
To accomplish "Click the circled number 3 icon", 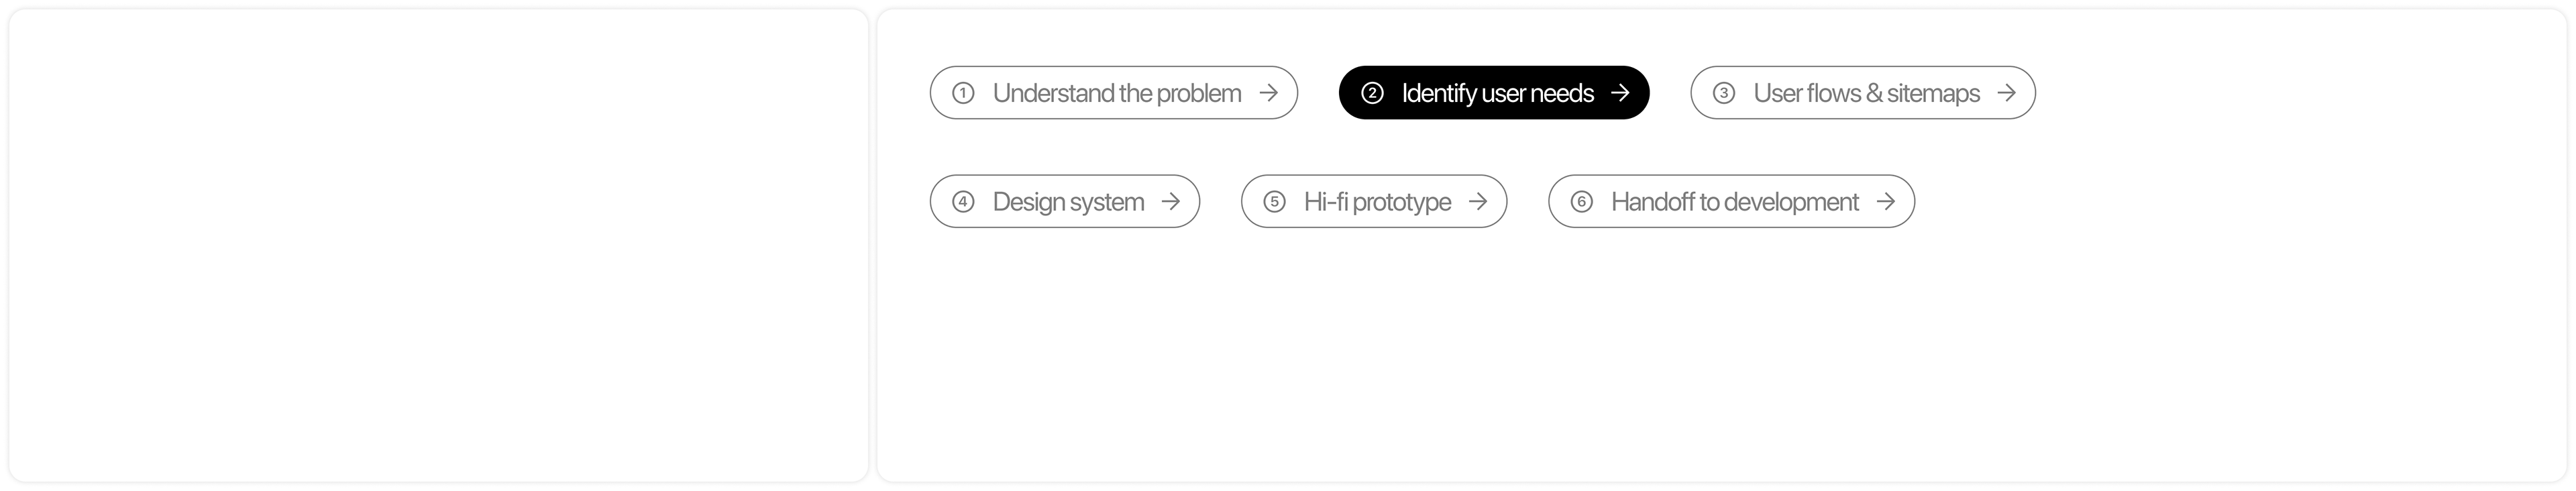I will 1723,93.
